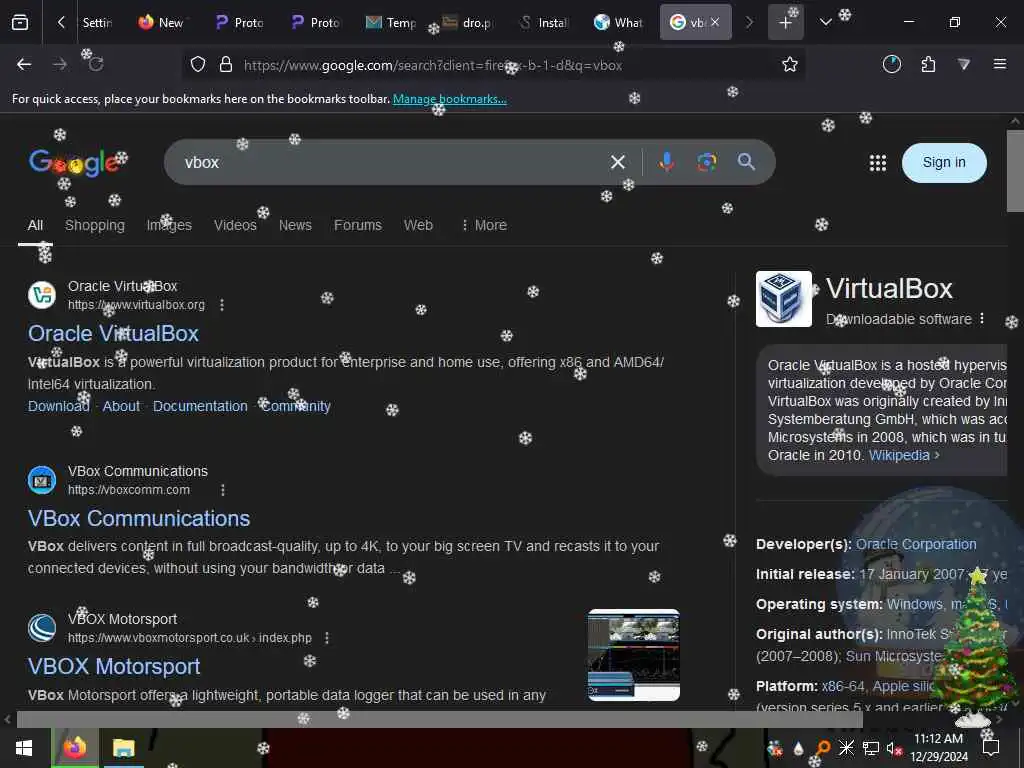Open File Explorer from the taskbar
Viewport: 1024px width, 768px height.
click(x=123, y=748)
